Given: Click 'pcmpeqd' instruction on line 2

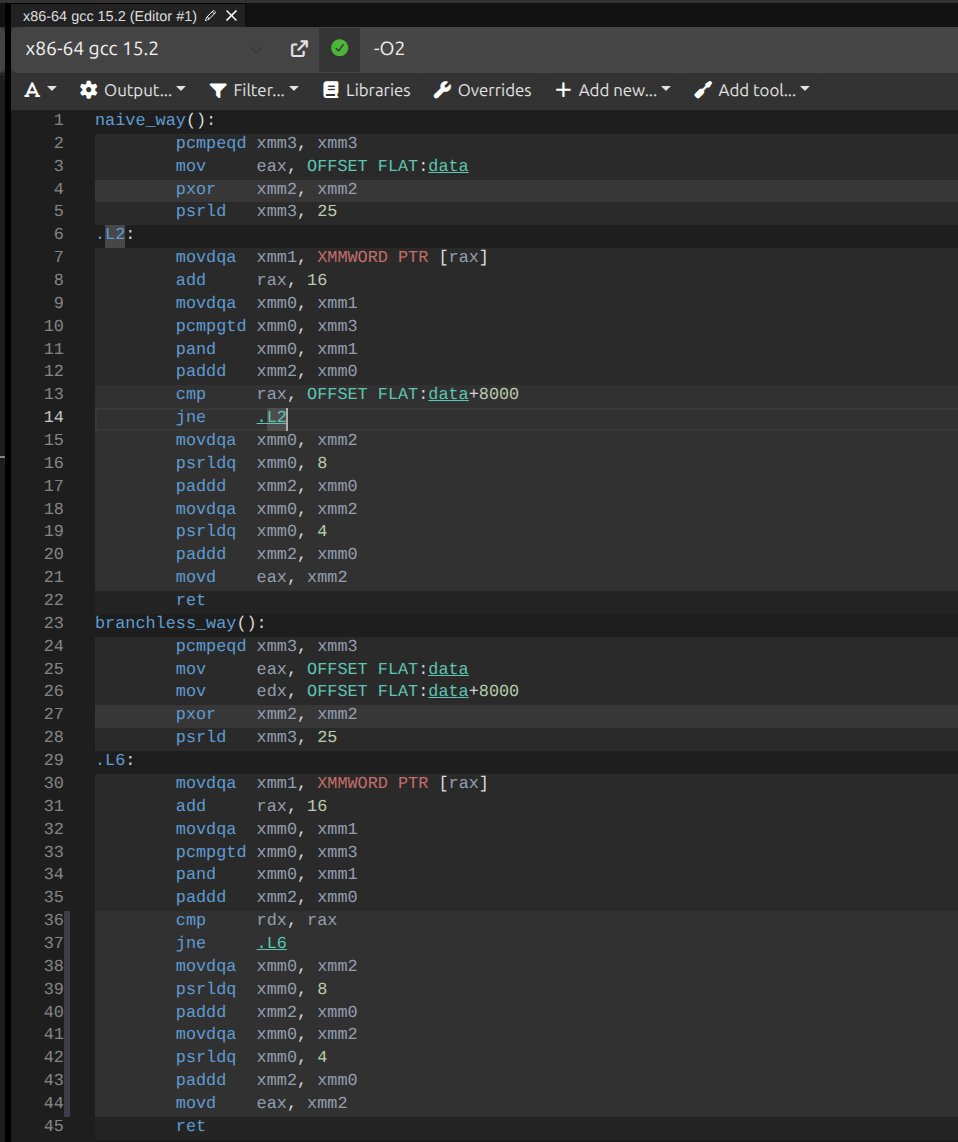Looking at the screenshot, I should [211, 143].
